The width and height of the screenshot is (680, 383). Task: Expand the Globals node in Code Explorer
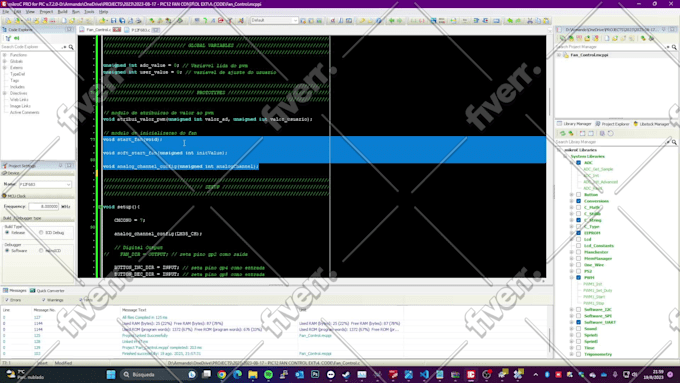click(5, 61)
